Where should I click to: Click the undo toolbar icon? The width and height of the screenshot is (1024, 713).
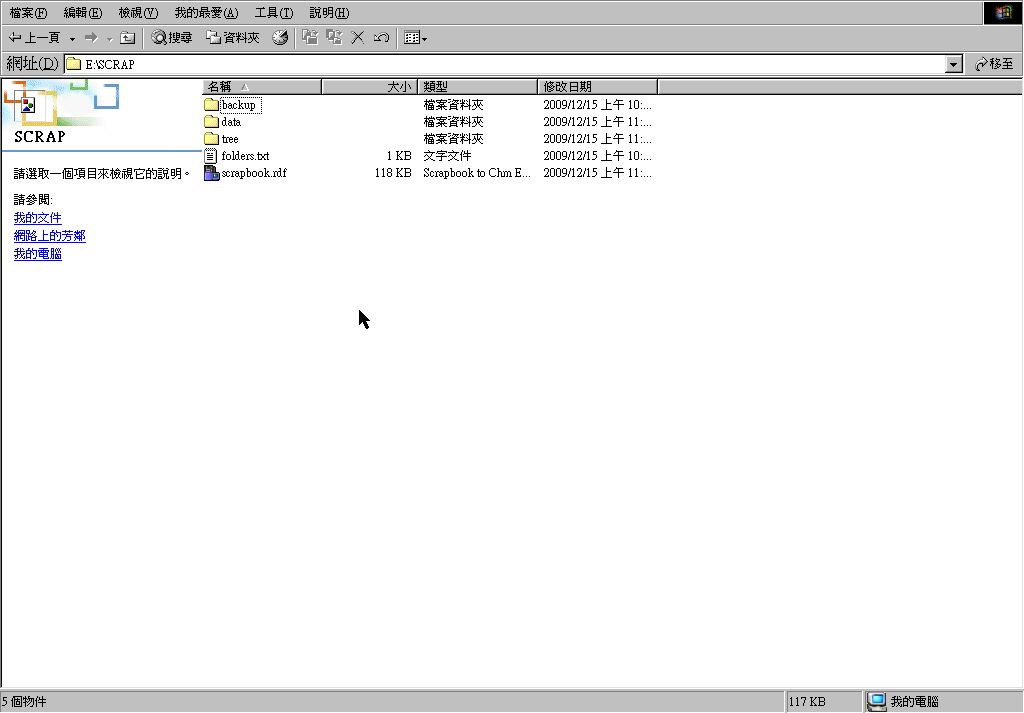tap(381, 38)
